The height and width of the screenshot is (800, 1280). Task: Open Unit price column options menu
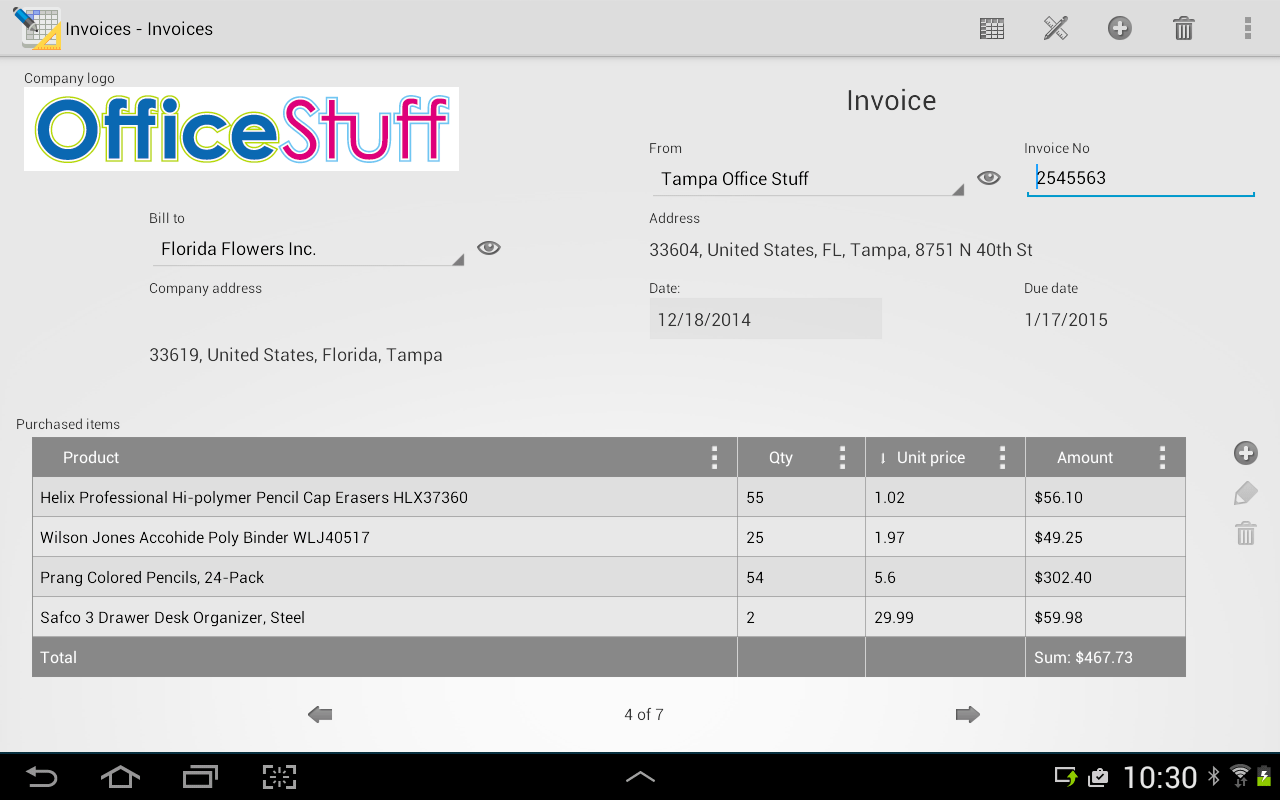[x=1002, y=457]
